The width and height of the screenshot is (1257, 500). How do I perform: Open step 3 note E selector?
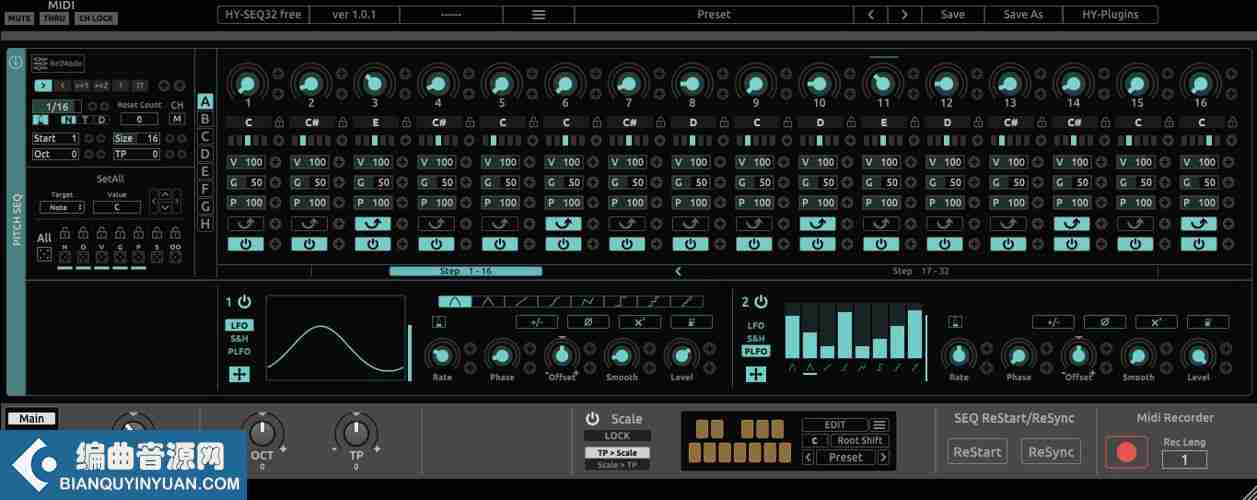pos(374,122)
